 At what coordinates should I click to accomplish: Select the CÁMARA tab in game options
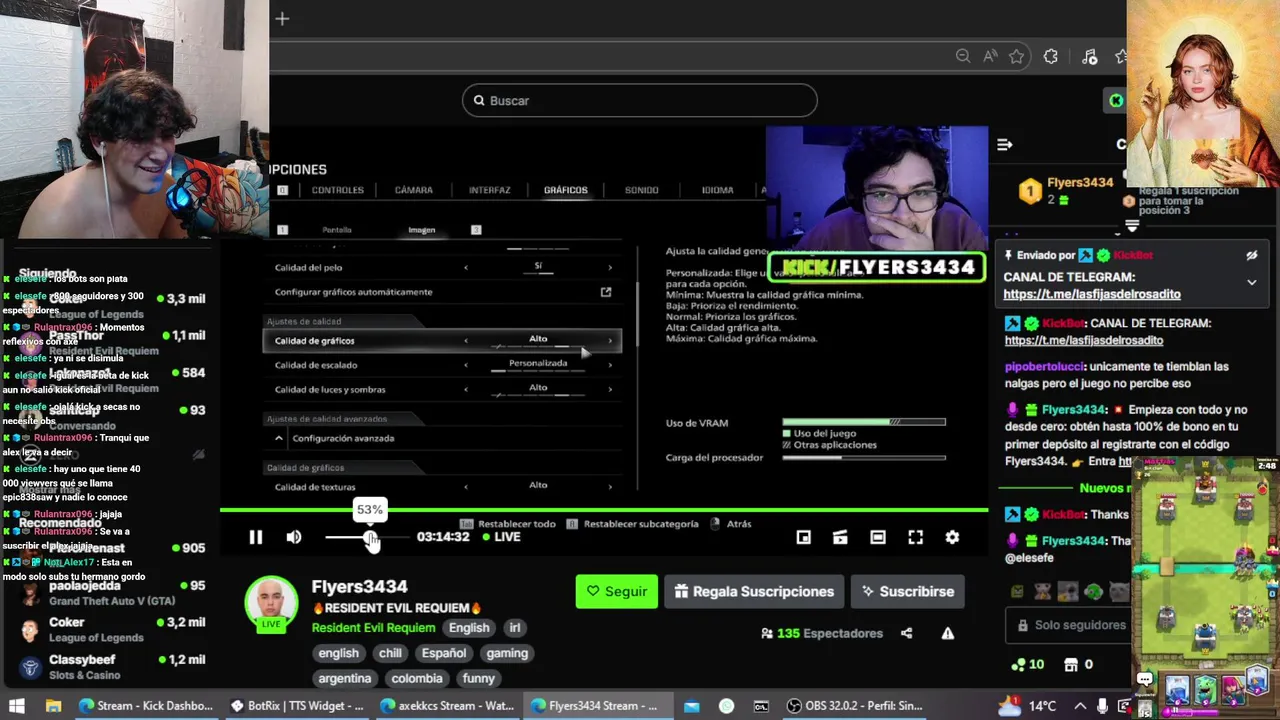tap(413, 190)
